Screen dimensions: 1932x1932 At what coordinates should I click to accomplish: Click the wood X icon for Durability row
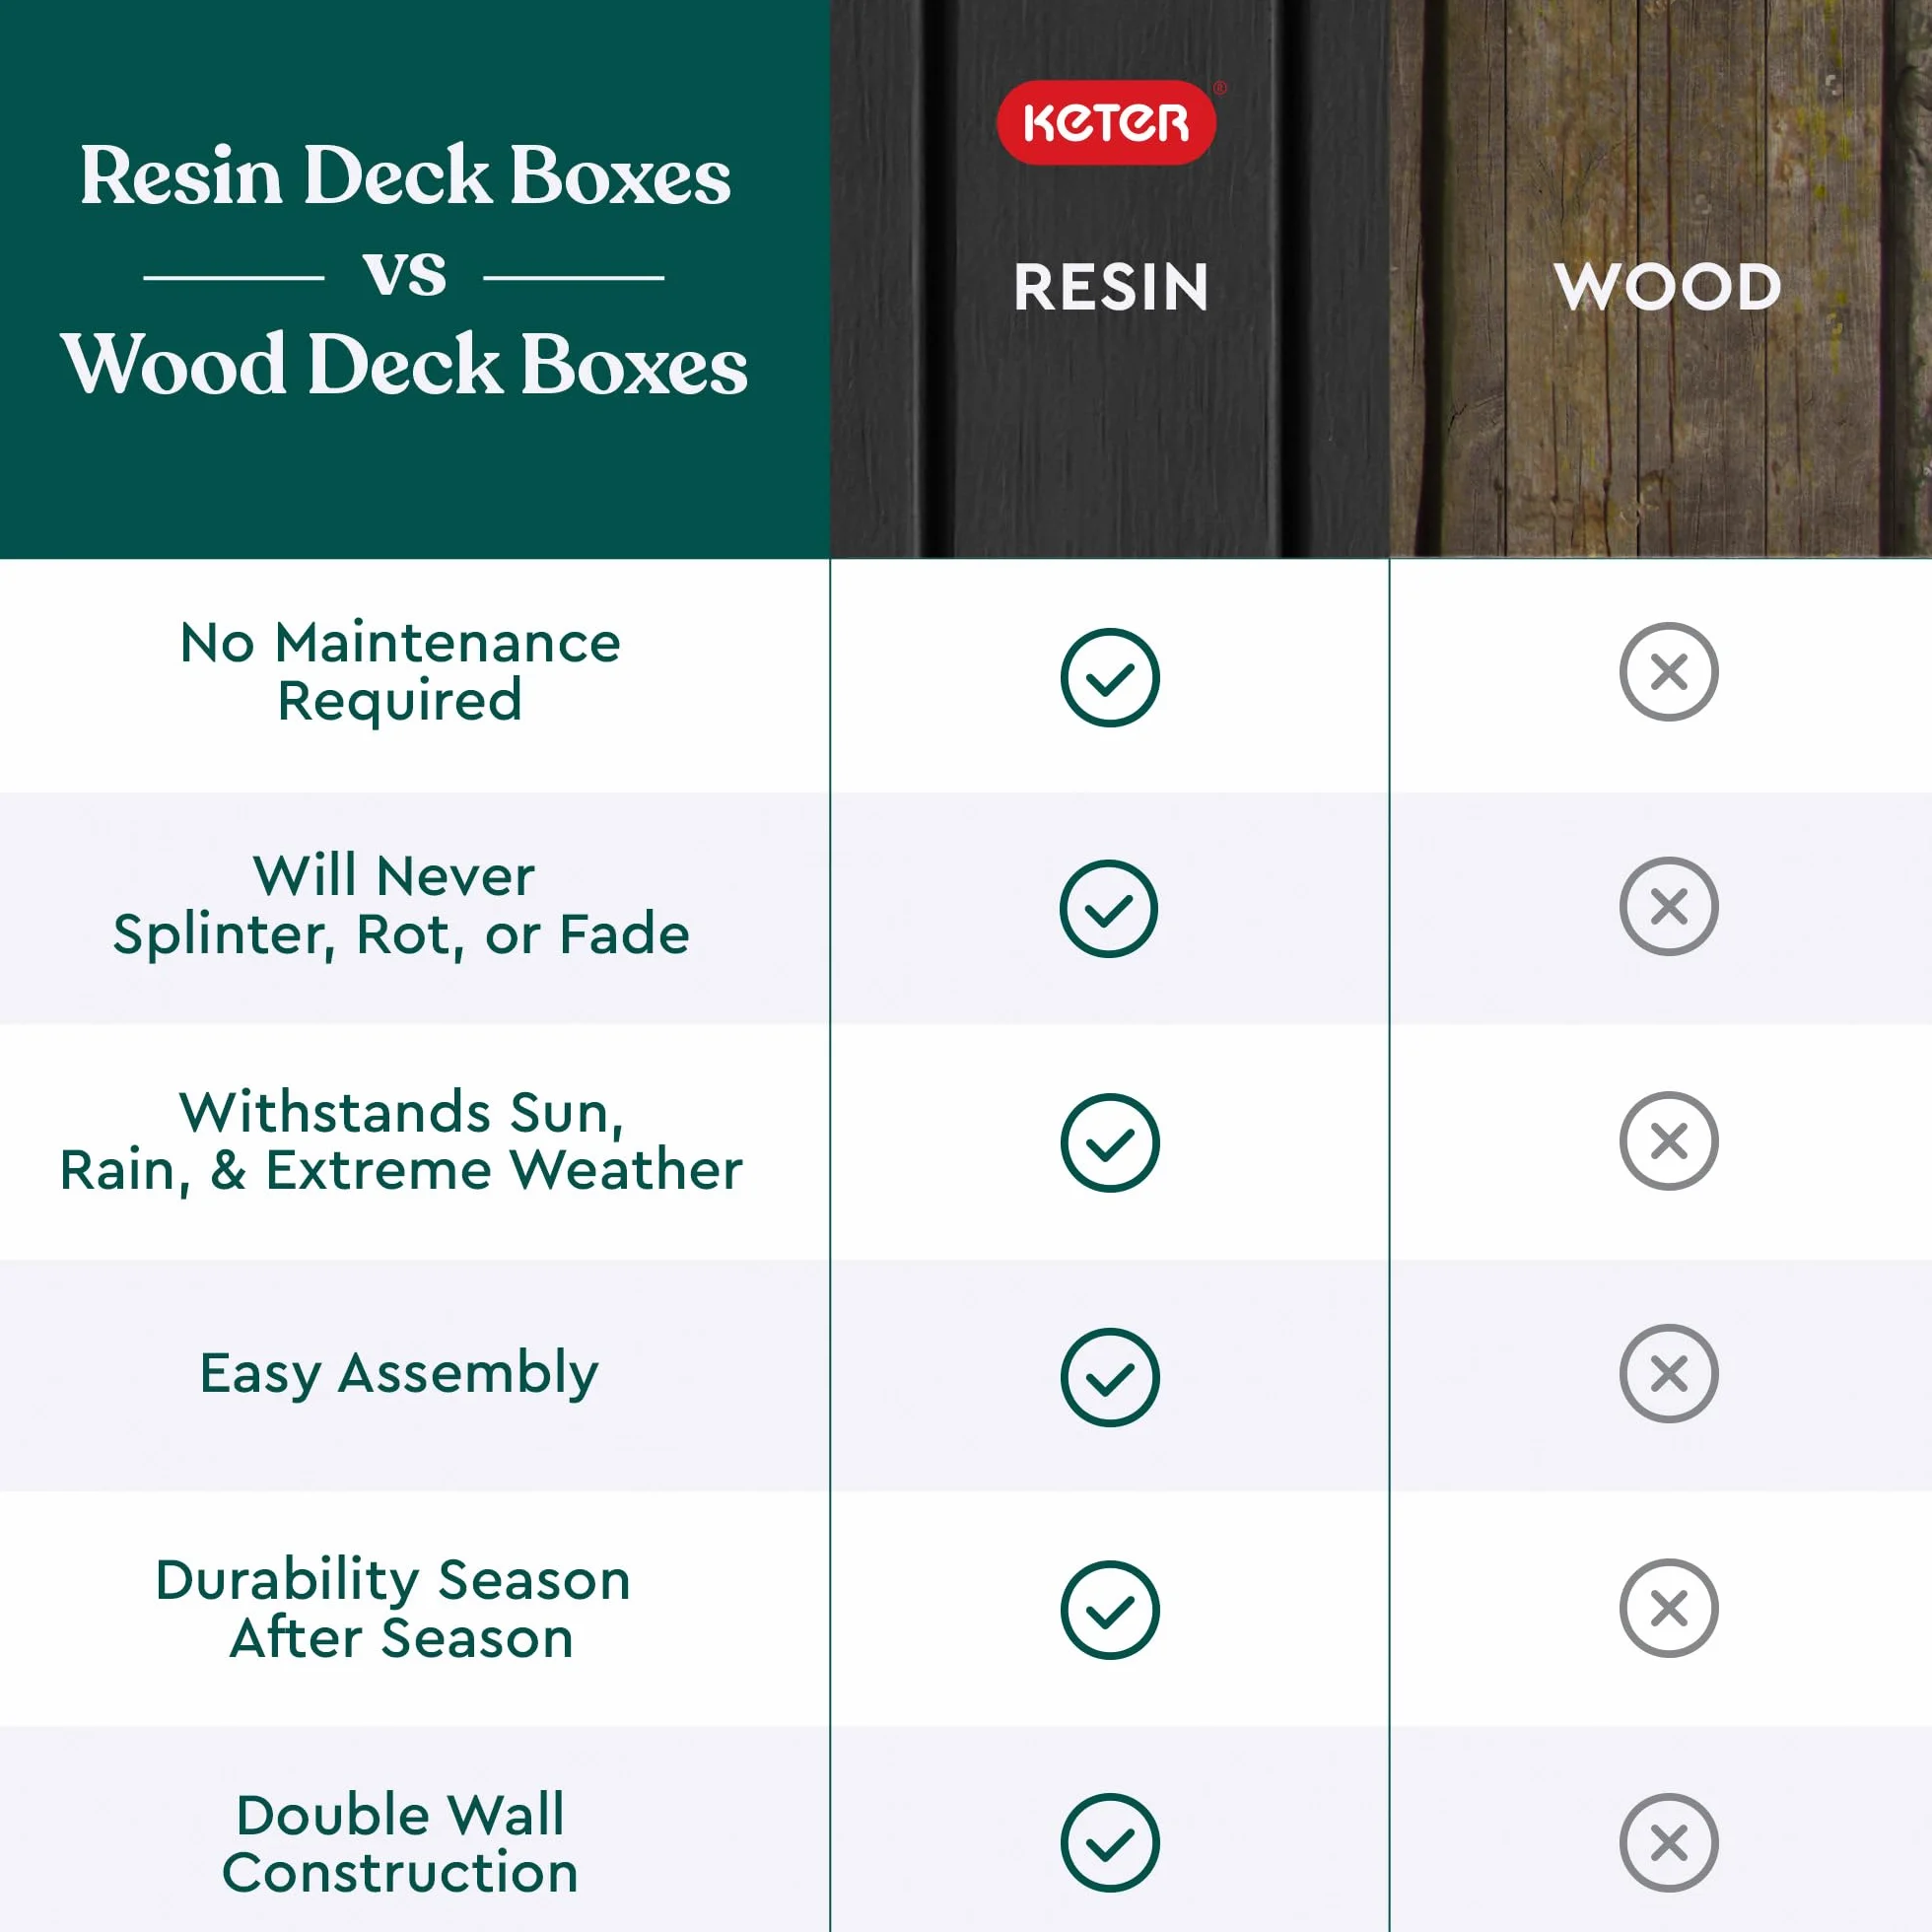click(1669, 1608)
